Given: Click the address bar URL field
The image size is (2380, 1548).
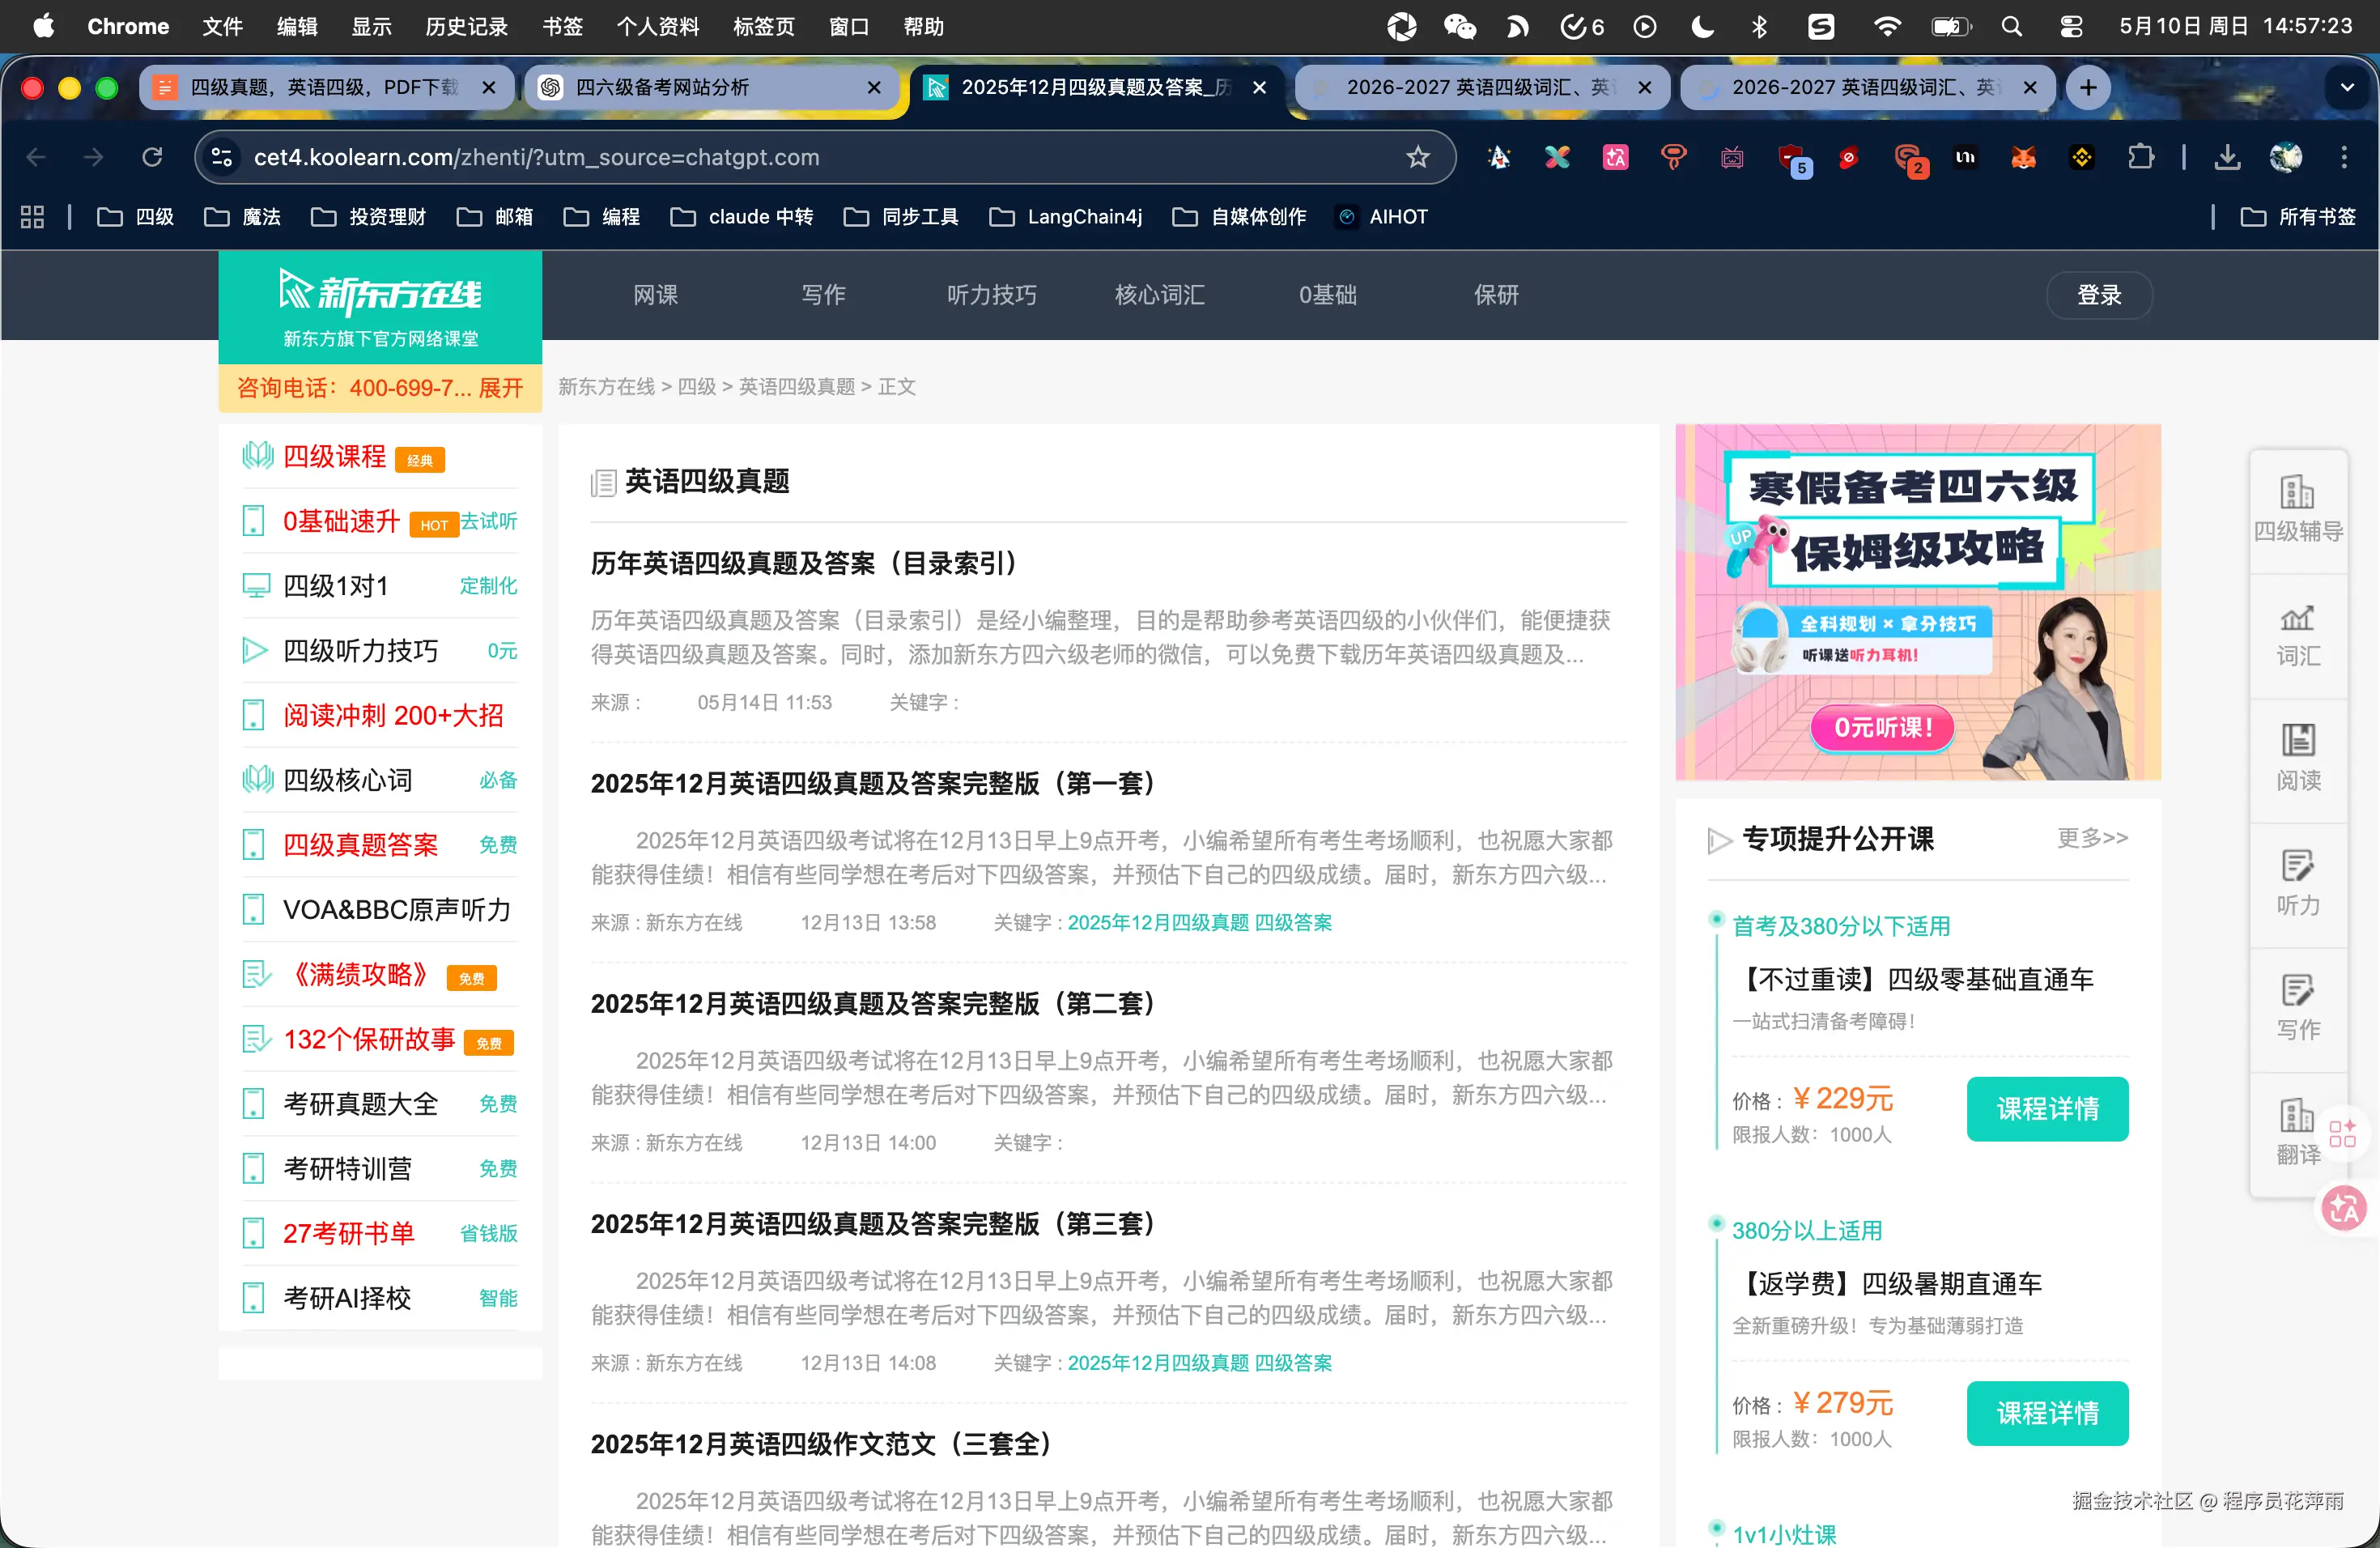Looking at the screenshot, I should click(824, 157).
